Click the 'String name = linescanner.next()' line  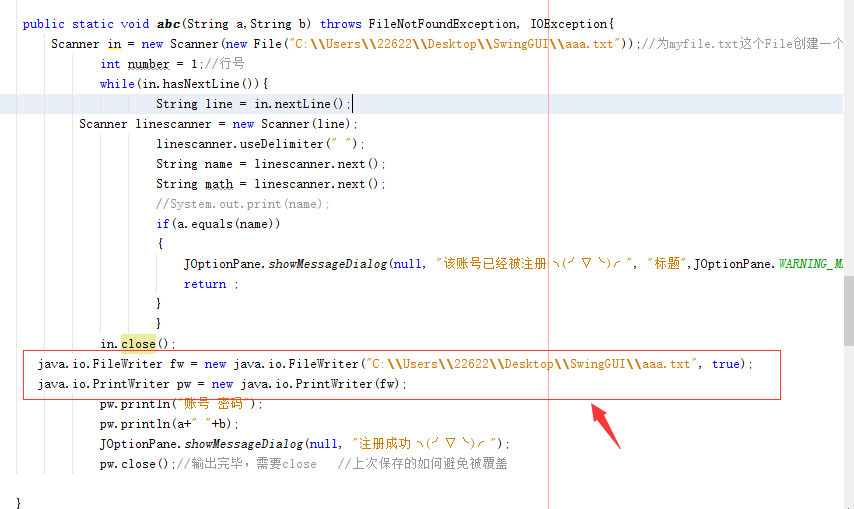click(x=271, y=164)
